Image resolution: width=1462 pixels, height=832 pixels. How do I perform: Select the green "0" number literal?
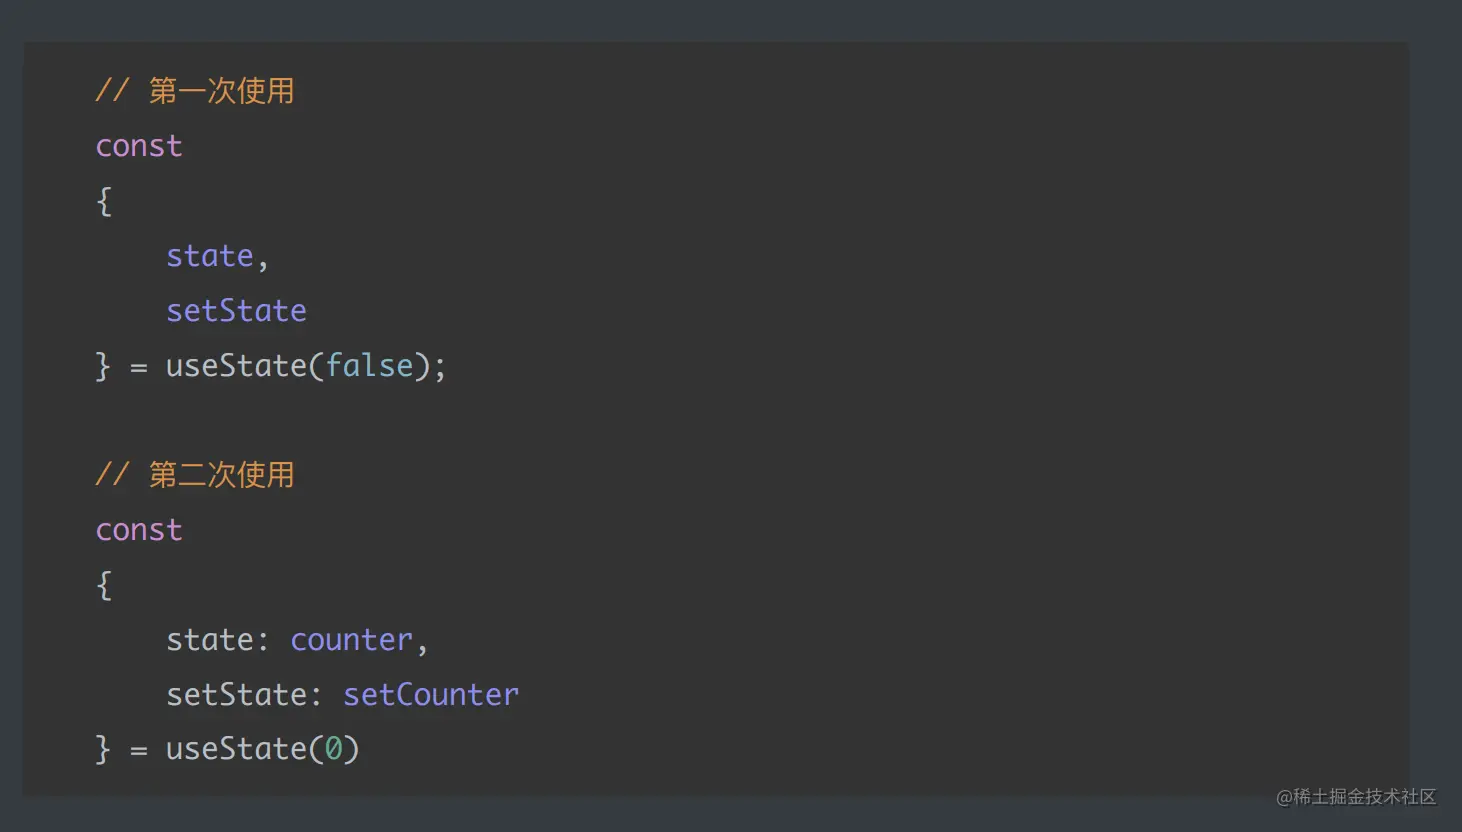[334, 749]
